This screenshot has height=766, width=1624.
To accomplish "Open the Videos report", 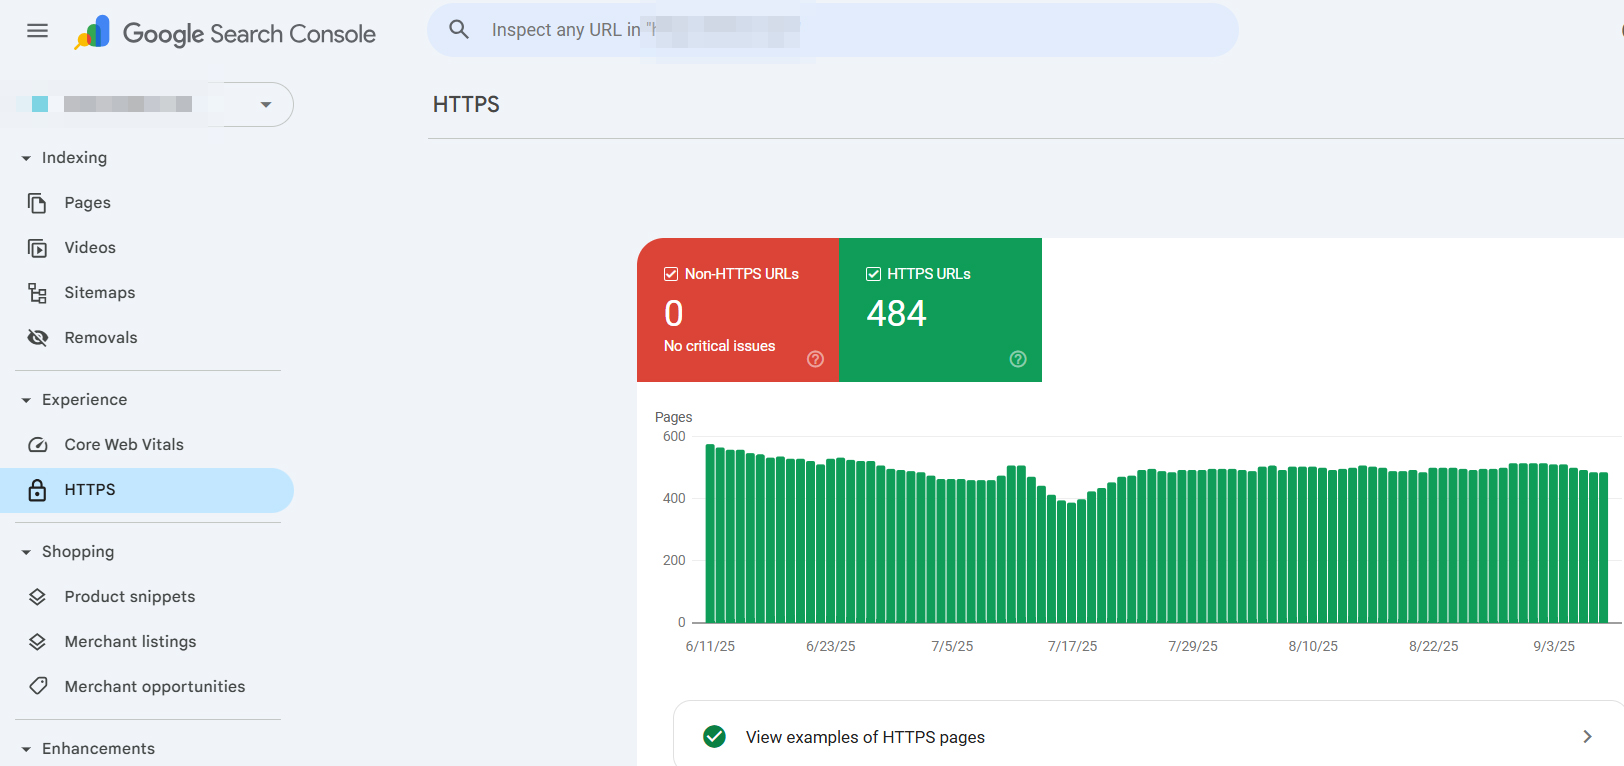I will [90, 248].
